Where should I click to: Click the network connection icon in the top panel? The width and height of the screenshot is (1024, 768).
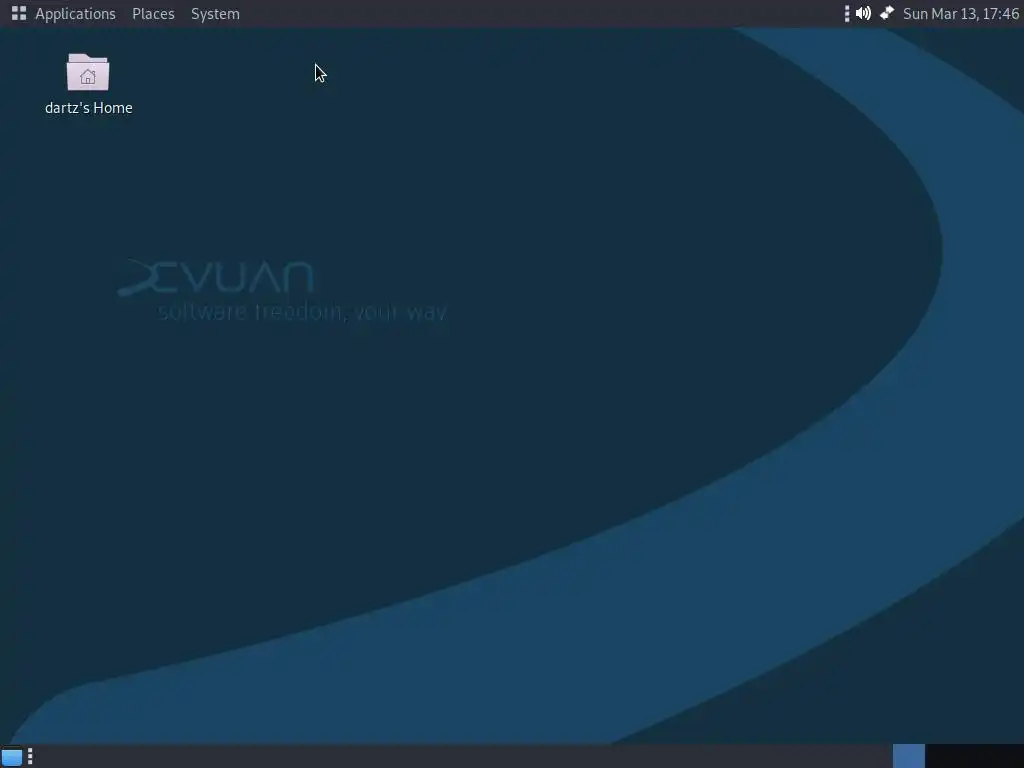887,13
